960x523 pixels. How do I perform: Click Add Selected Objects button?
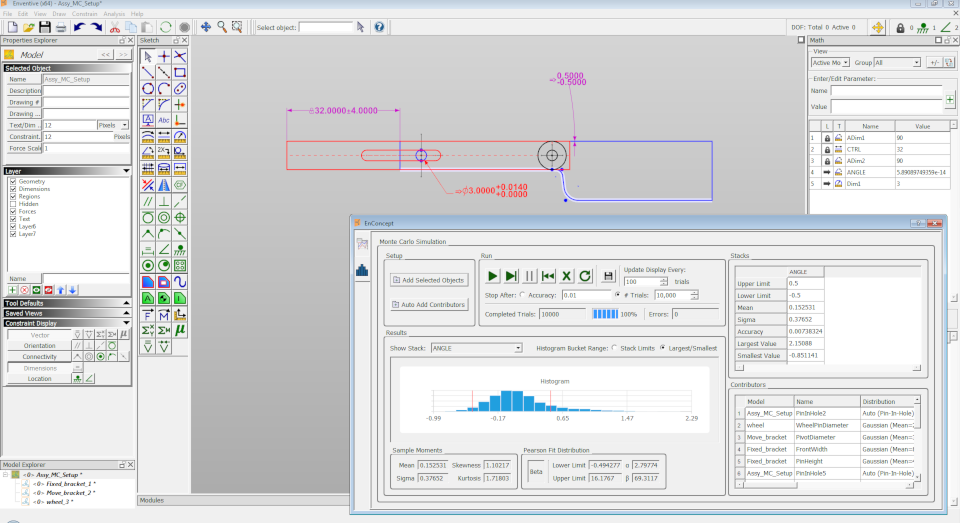click(429, 280)
